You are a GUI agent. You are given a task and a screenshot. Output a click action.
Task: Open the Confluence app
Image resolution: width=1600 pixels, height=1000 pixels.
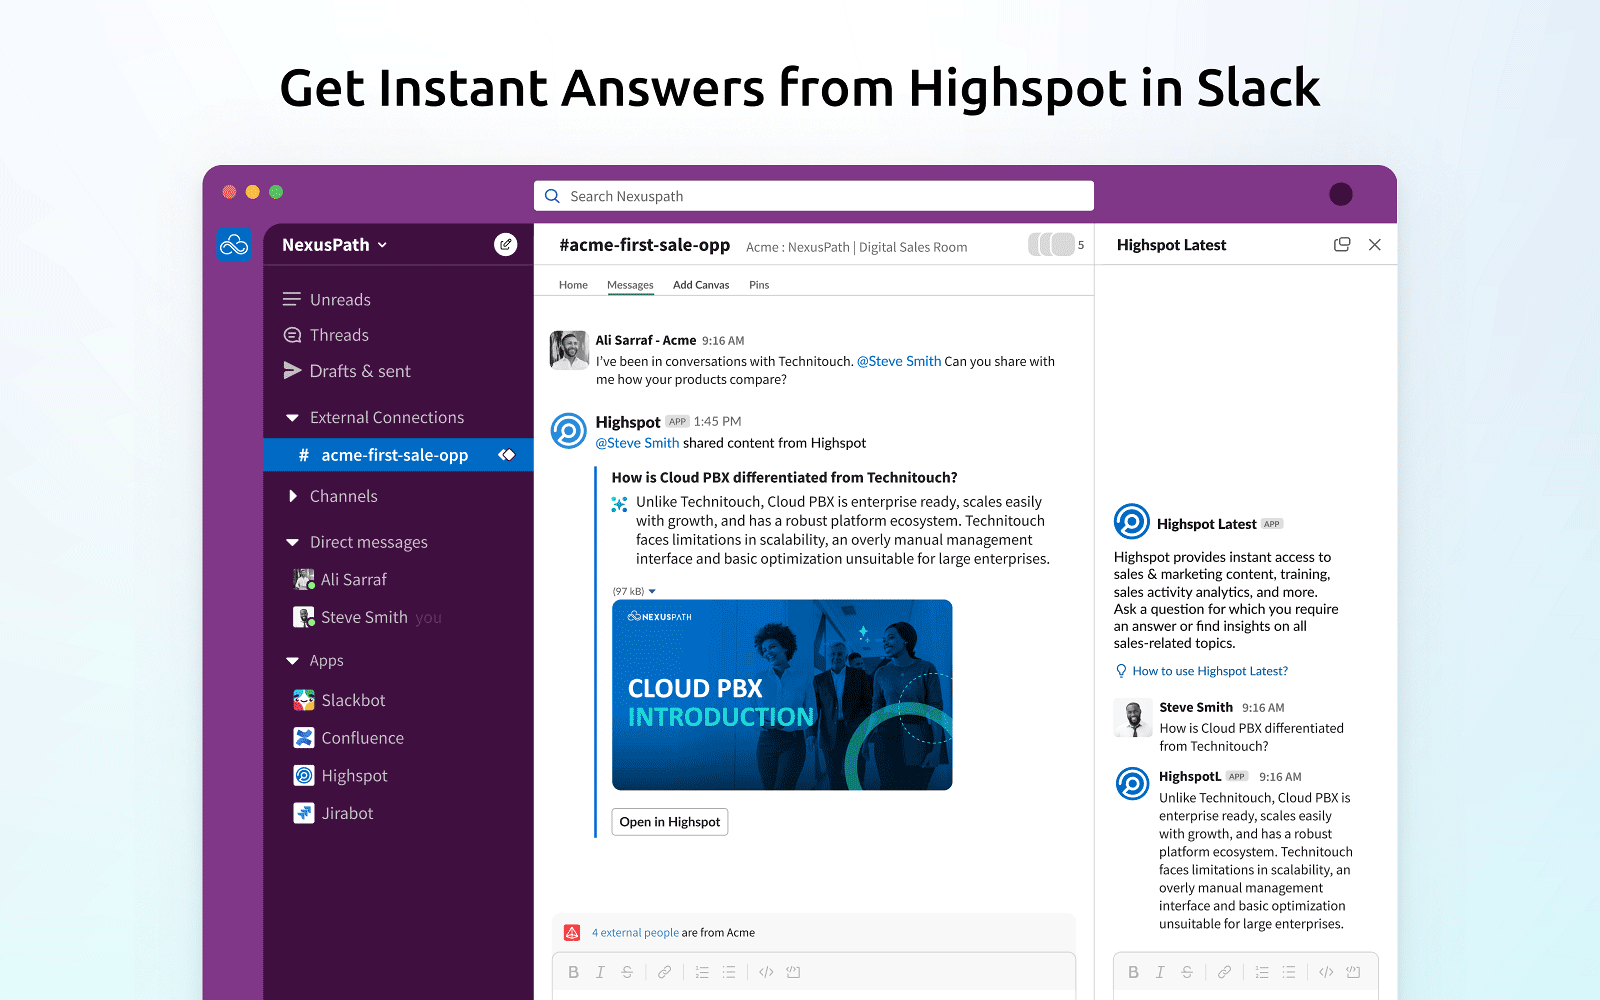pos(362,738)
